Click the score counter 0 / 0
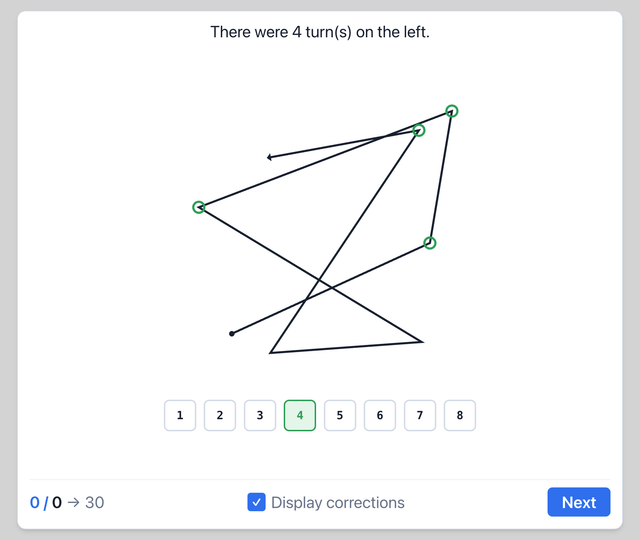 pyautogui.click(x=46, y=502)
